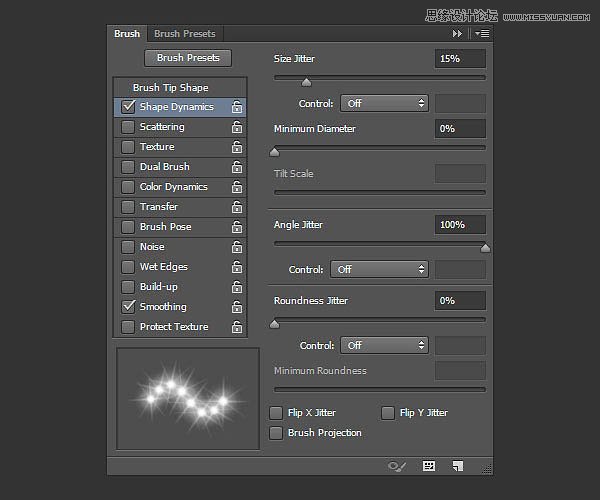Viewport: 600px width, 500px height.
Task: Enable the Brush Pose checkbox
Action: [128, 227]
